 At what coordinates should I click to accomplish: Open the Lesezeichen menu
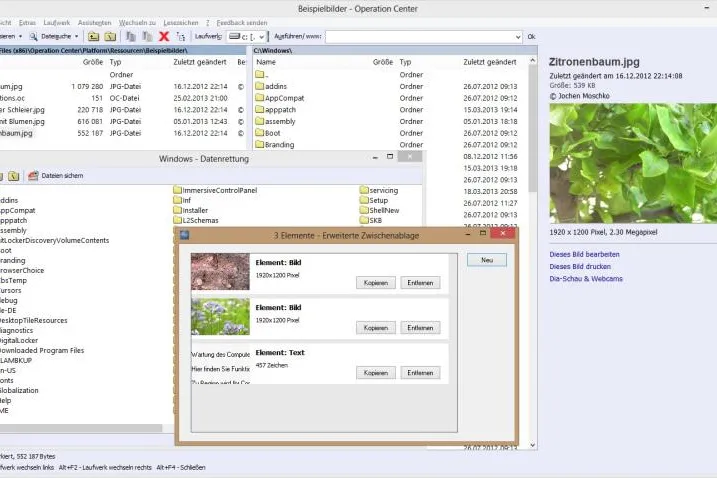coord(181,22)
